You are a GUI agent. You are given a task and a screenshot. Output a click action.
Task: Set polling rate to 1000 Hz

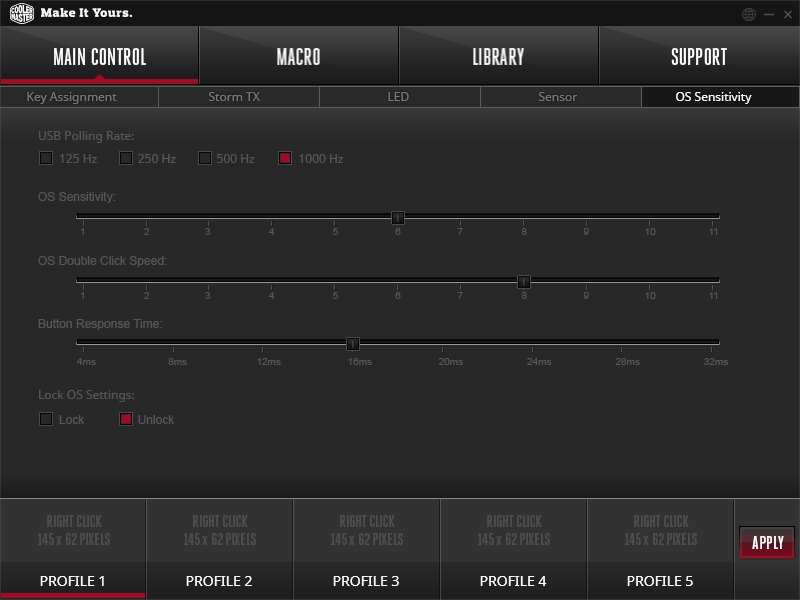[285, 158]
